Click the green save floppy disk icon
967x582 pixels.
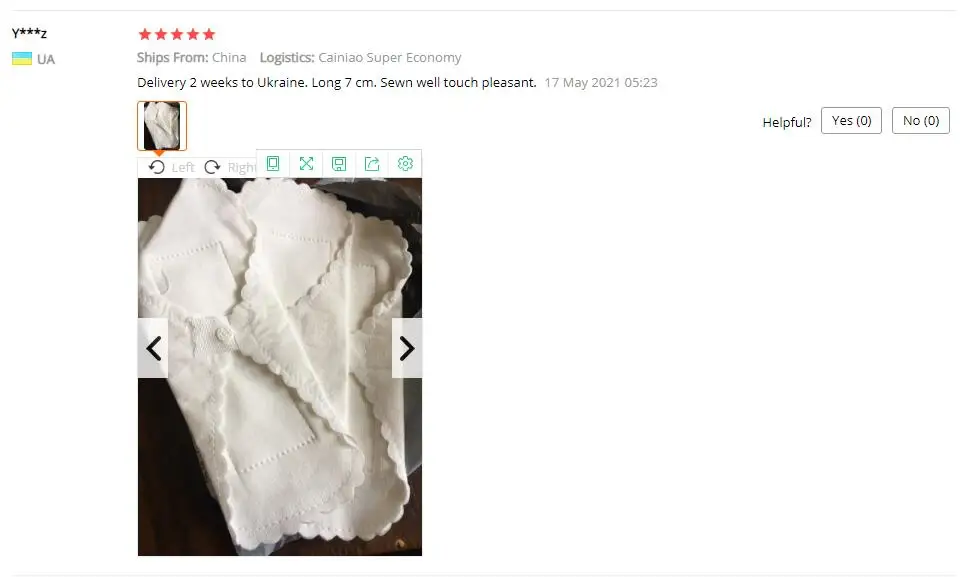(339, 163)
